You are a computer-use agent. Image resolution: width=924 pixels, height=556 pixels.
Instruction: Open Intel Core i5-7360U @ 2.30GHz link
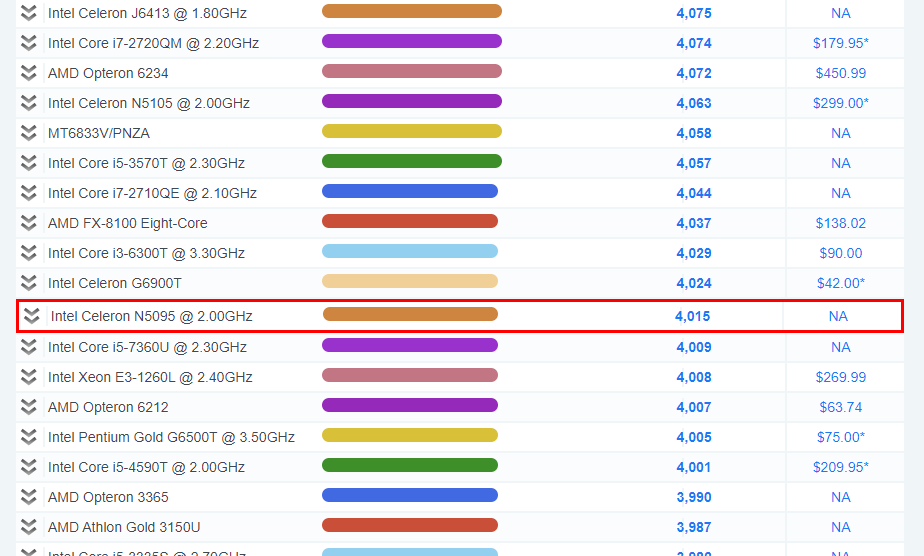[x=147, y=347]
